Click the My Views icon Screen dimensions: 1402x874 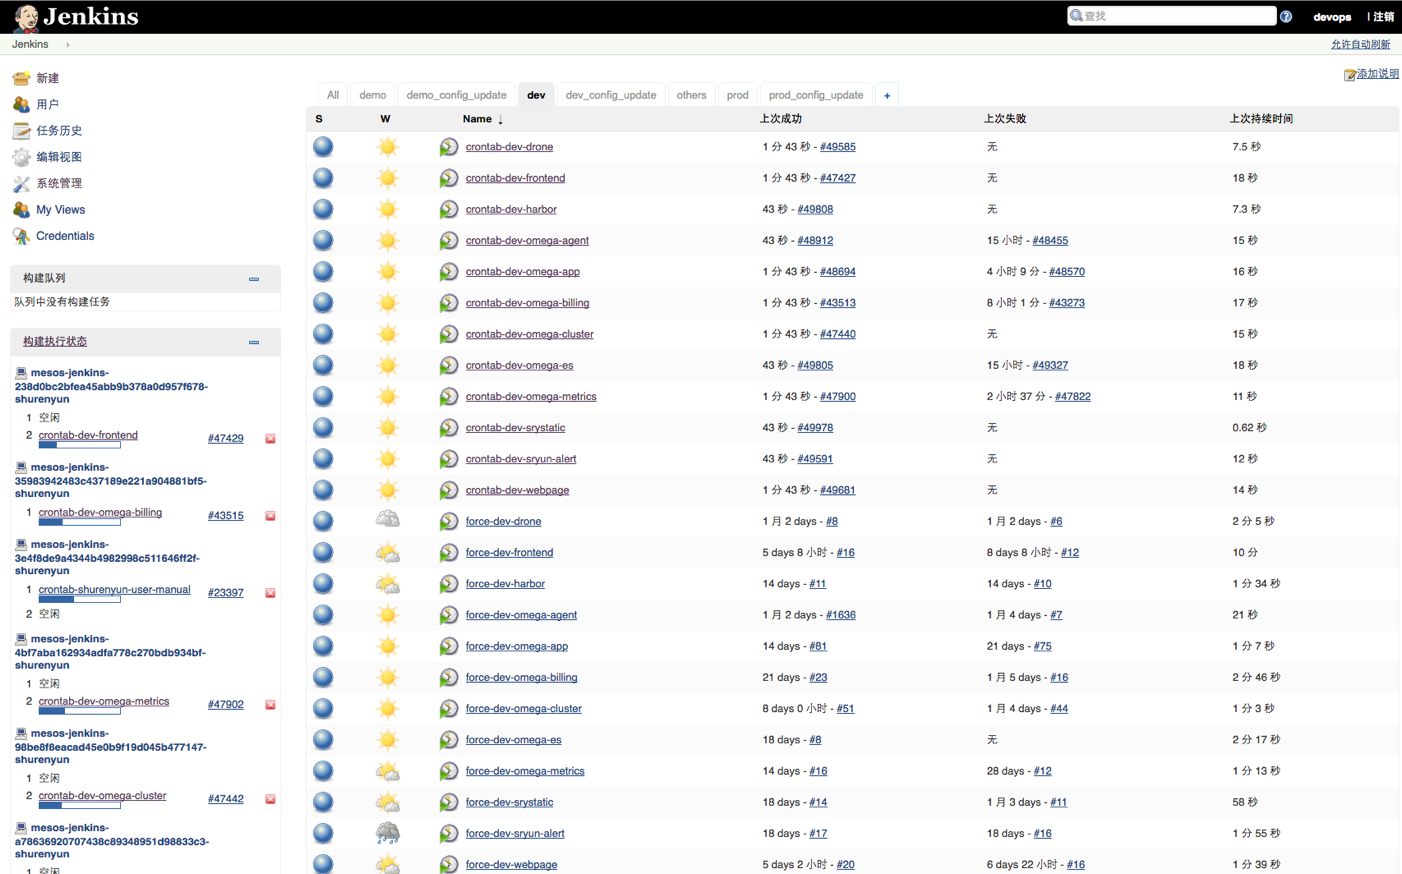21,210
